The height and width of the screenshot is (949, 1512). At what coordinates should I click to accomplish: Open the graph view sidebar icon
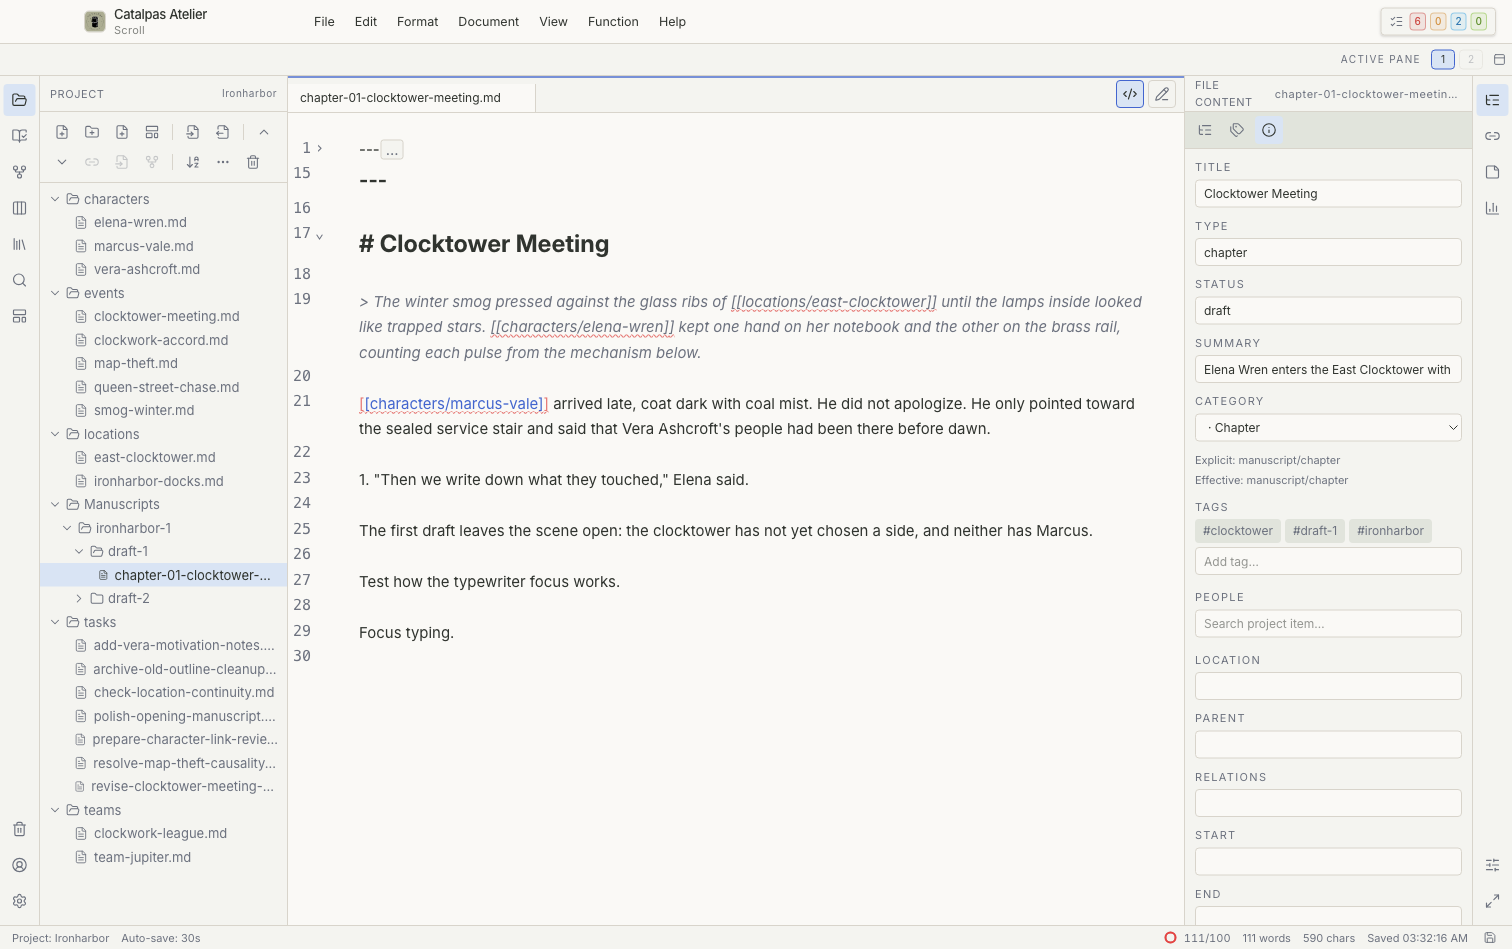click(x=19, y=172)
